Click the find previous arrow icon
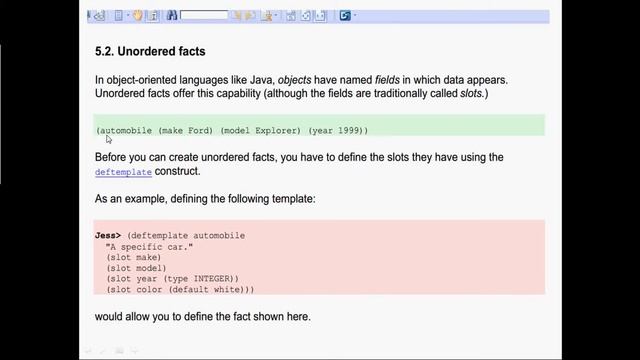The height and width of the screenshot is (360, 640). point(237,16)
